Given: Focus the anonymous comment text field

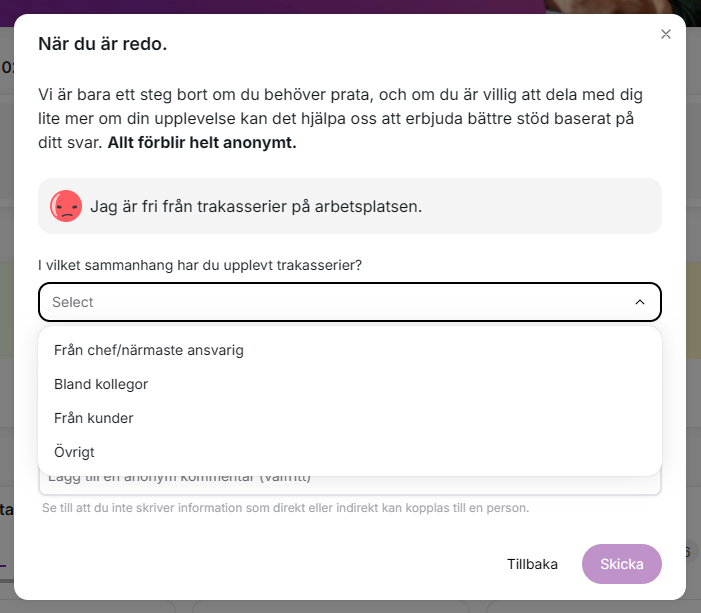Looking at the screenshot, I should [350, 485].
